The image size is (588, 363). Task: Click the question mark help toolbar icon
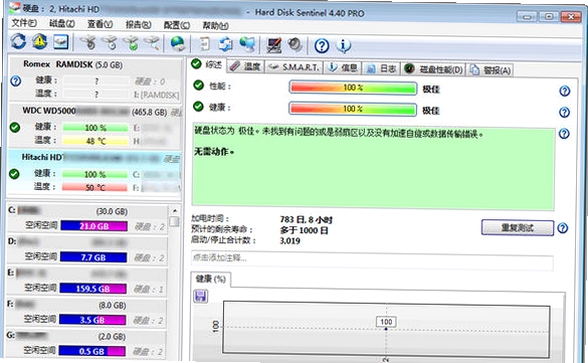[x=322, y=46]
